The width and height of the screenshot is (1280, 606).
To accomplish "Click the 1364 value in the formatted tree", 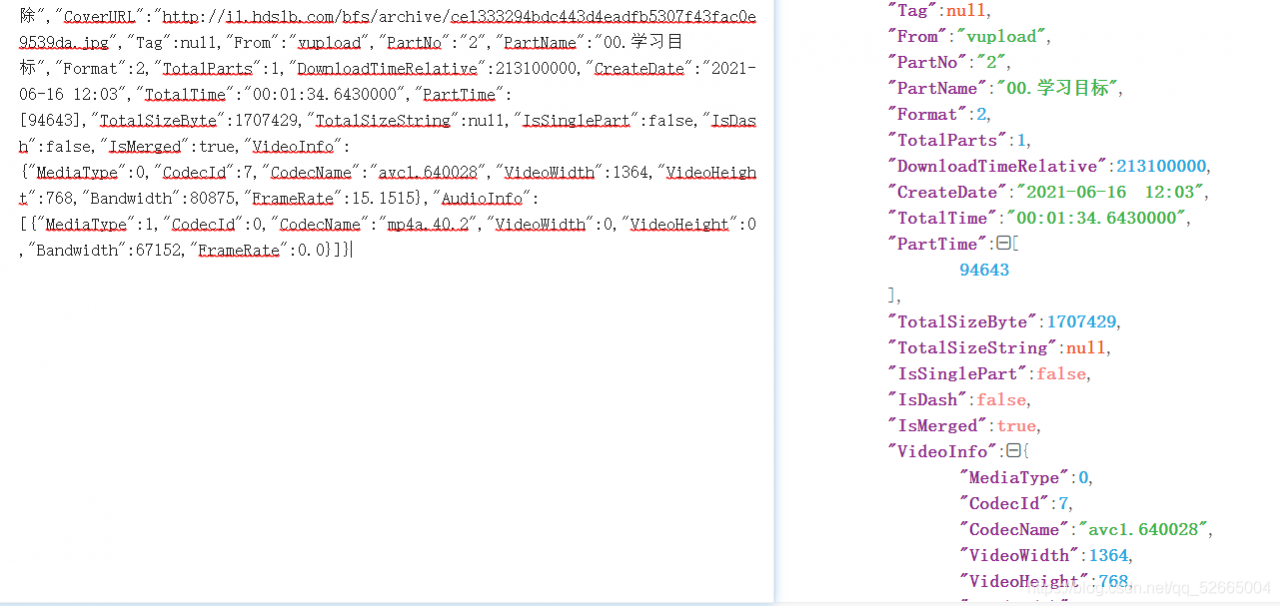I will tap(1108, 556).
